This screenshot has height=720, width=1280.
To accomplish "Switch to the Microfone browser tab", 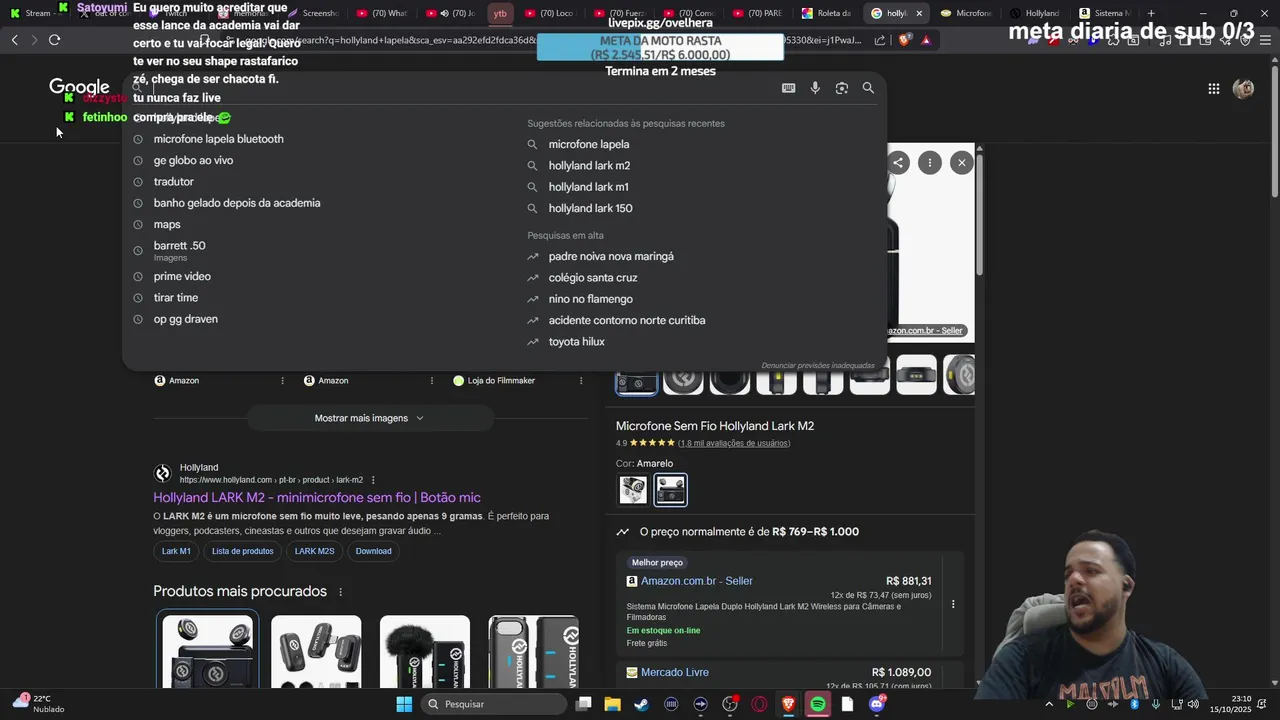I will [x=966, y=13].
